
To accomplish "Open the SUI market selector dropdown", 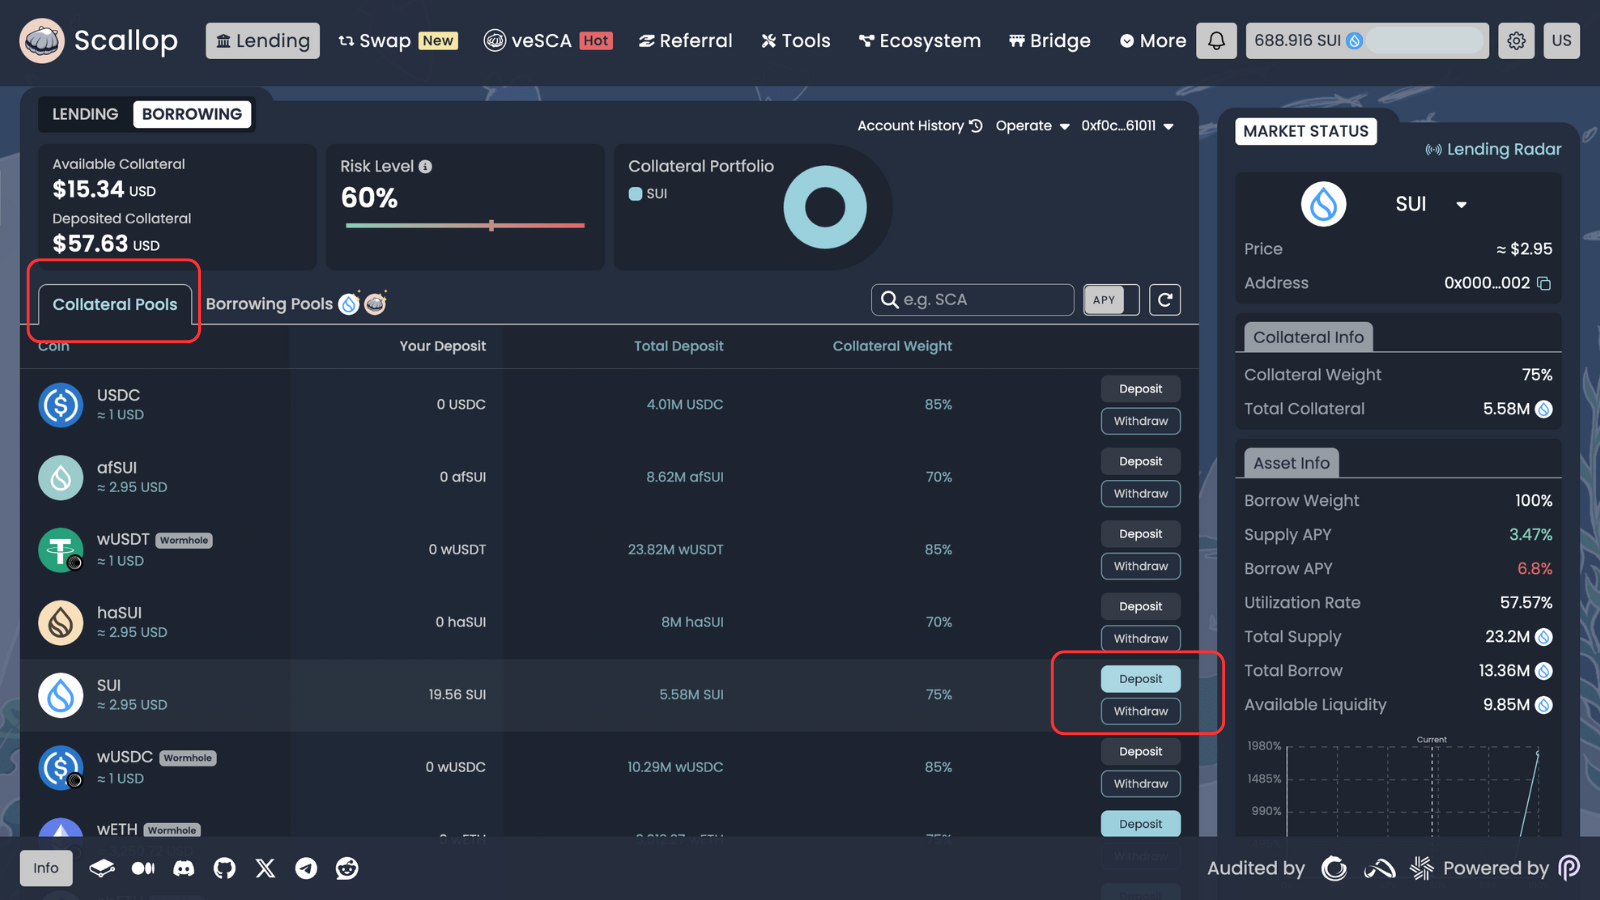I will point(1430,204).
